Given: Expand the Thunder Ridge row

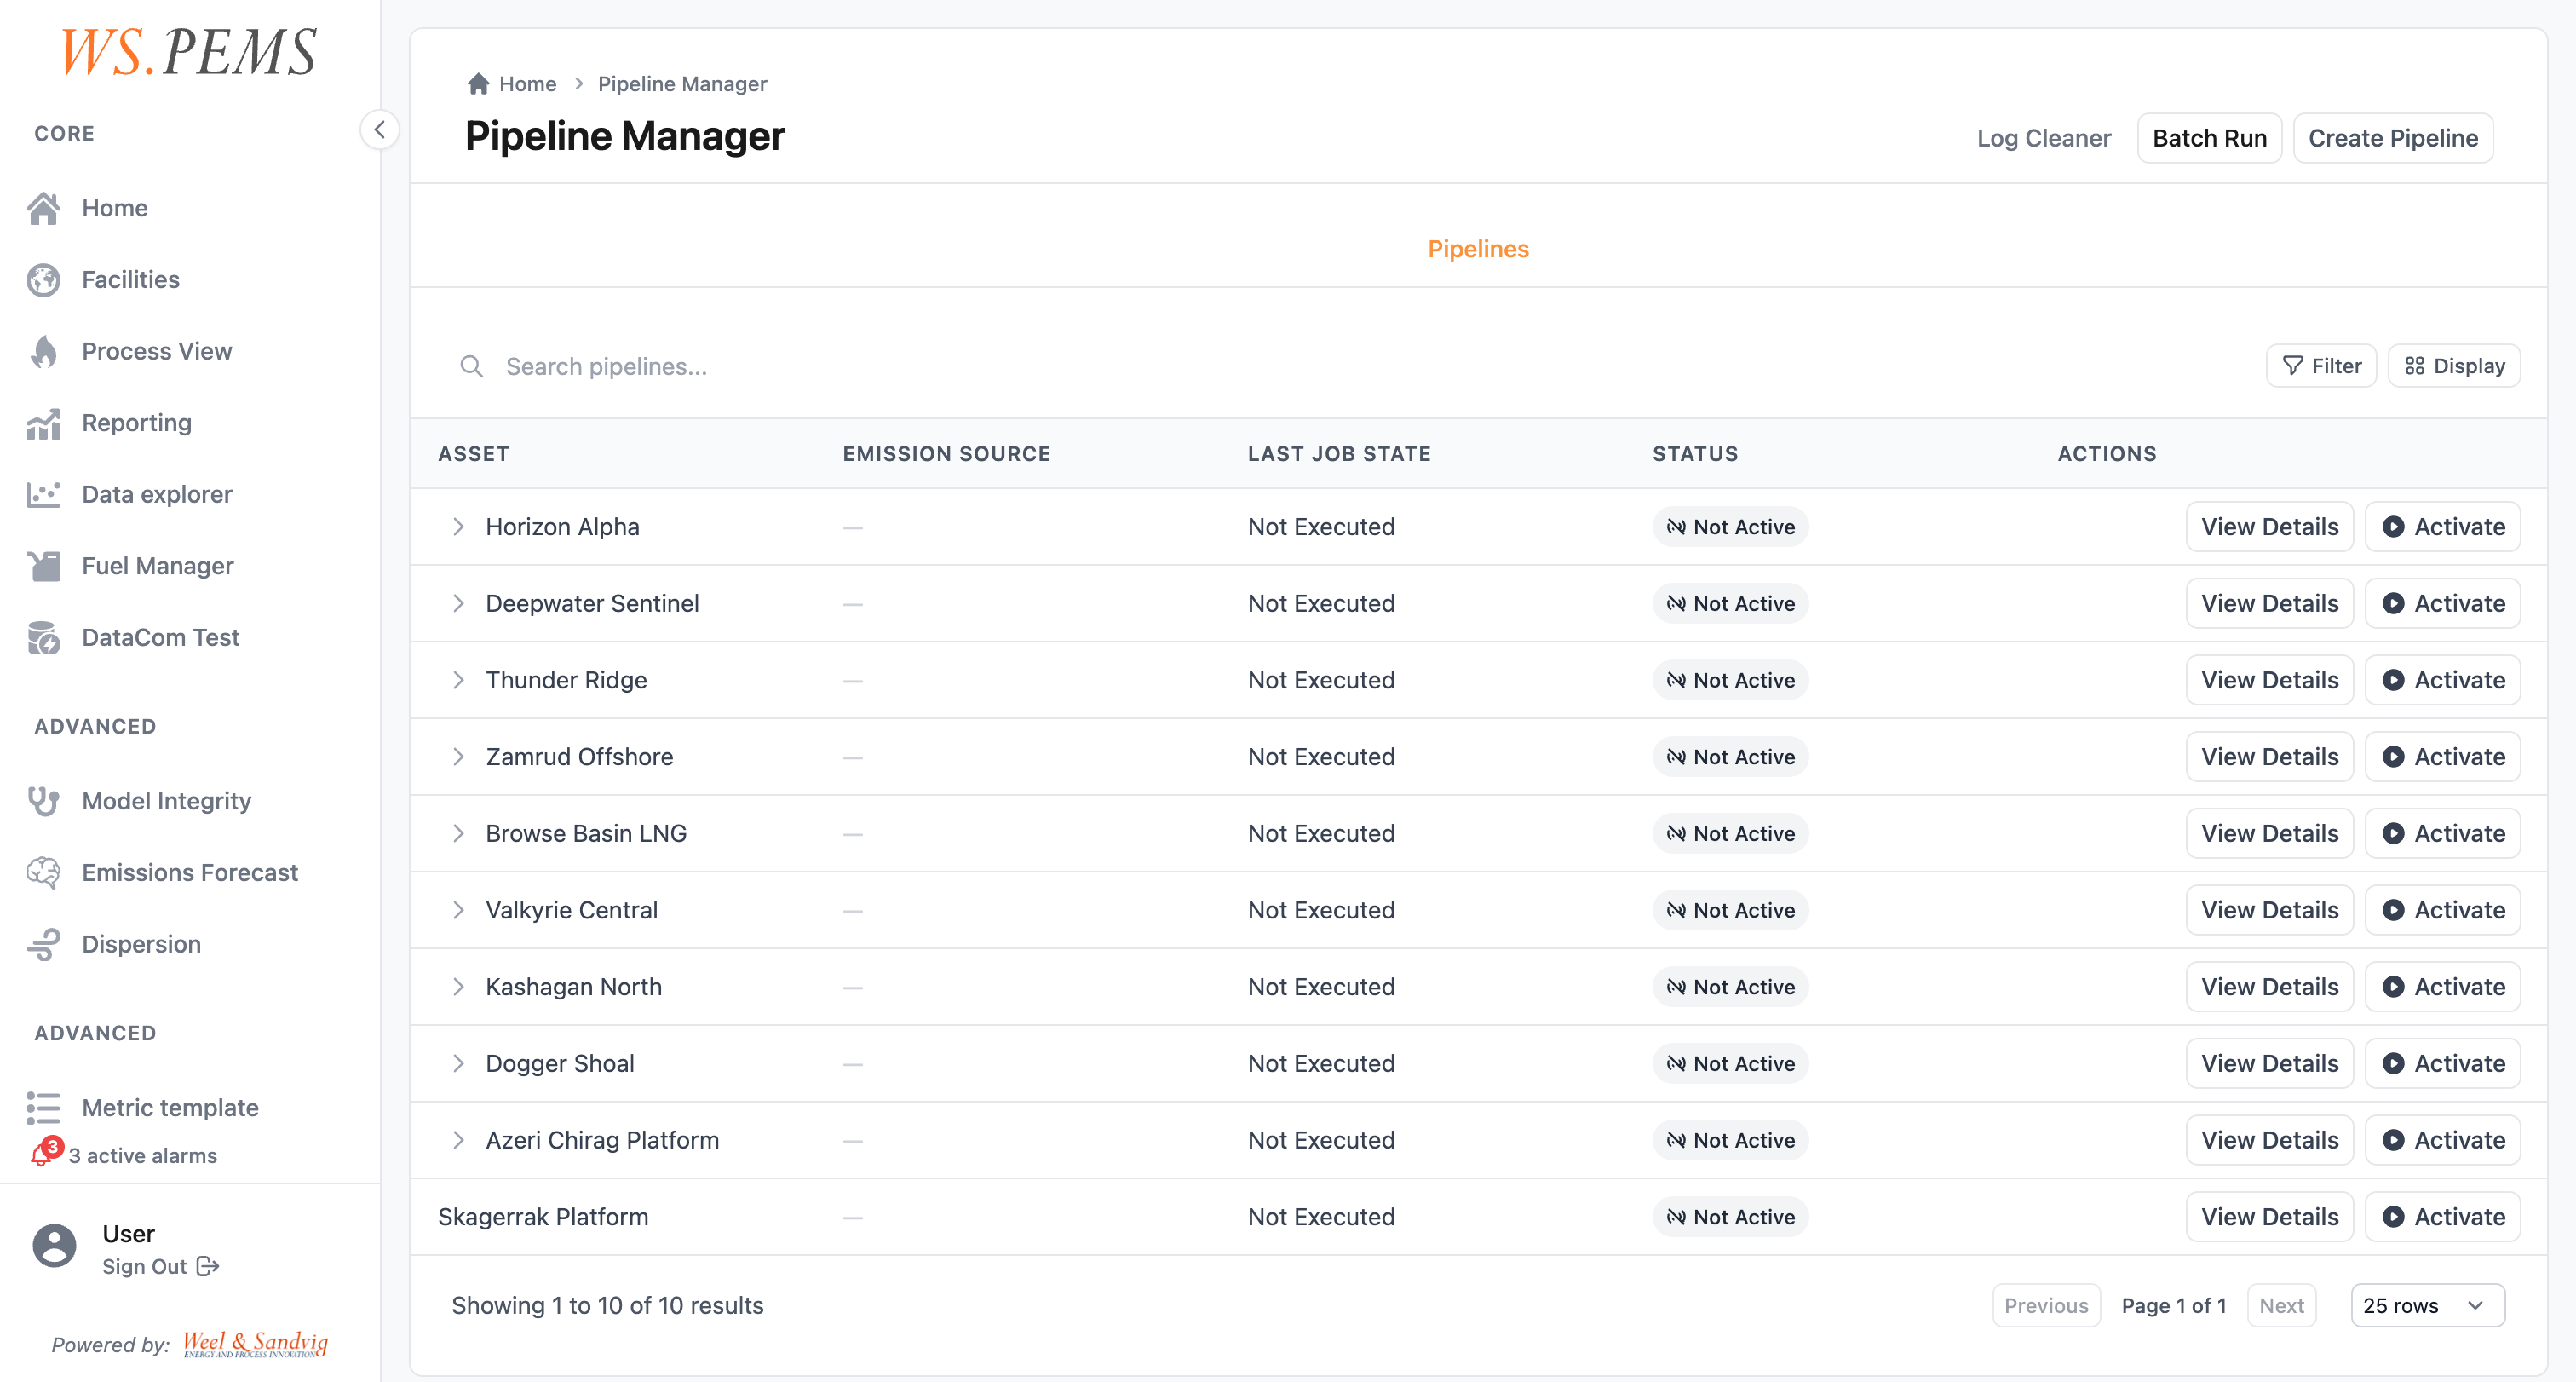Looking at the screenshot, I should pyautogui.click(x=458, y=680).
